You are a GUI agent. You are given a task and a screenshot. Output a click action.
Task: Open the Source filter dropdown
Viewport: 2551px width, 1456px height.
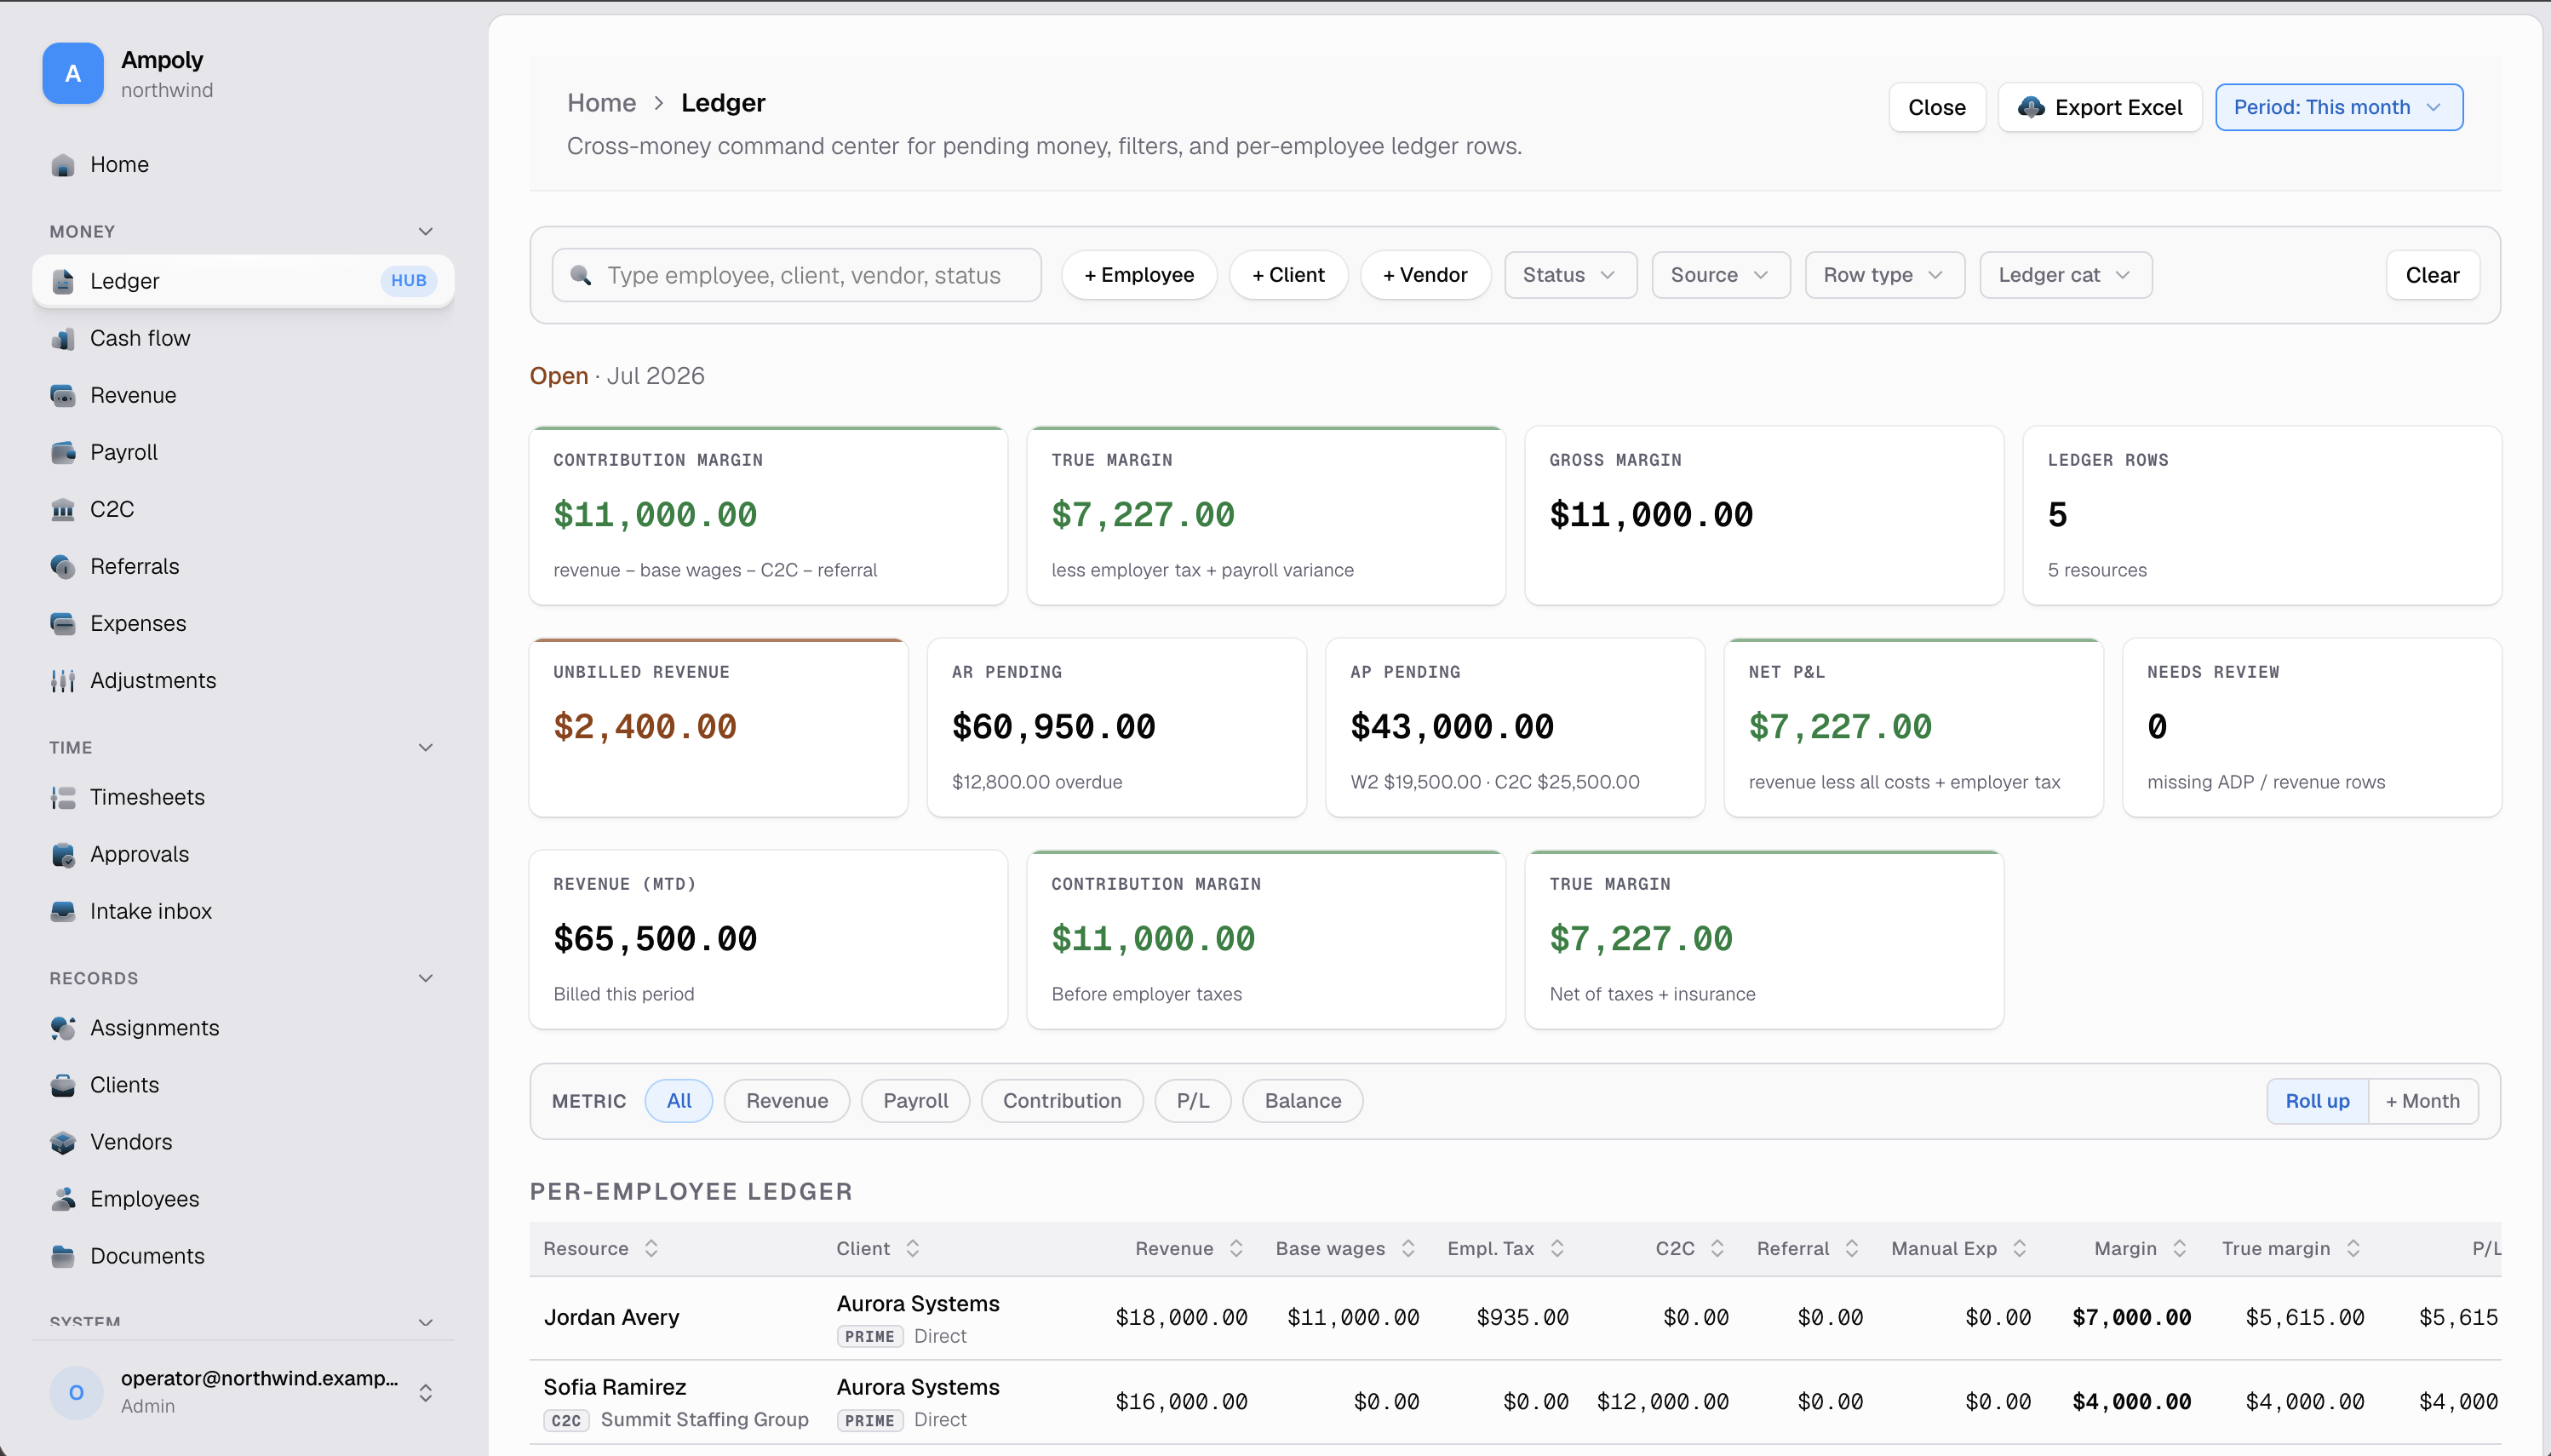click(1720, 275)
